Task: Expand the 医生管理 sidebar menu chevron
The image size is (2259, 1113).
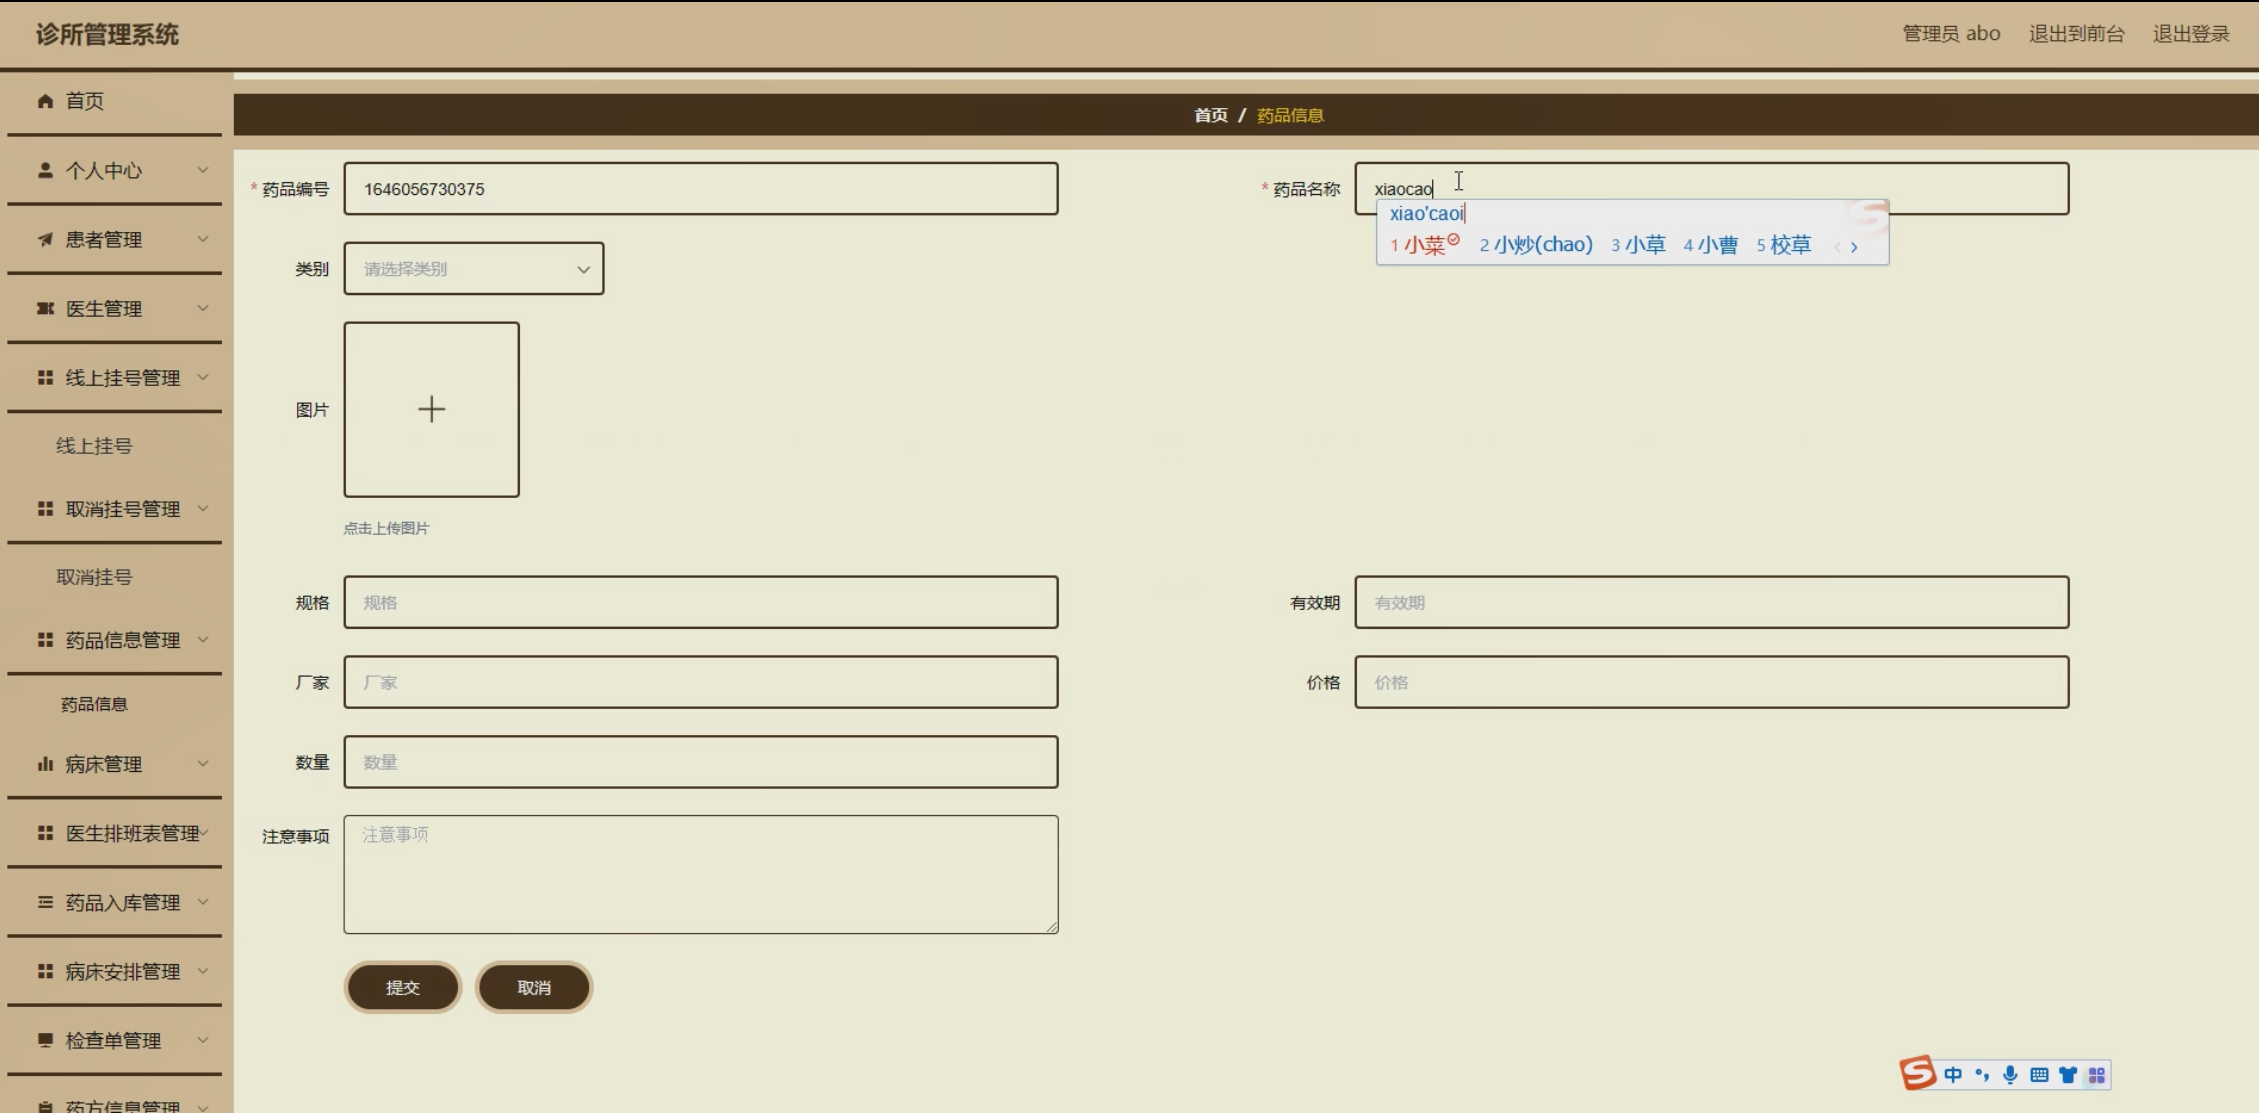Action: coord(203,308)
